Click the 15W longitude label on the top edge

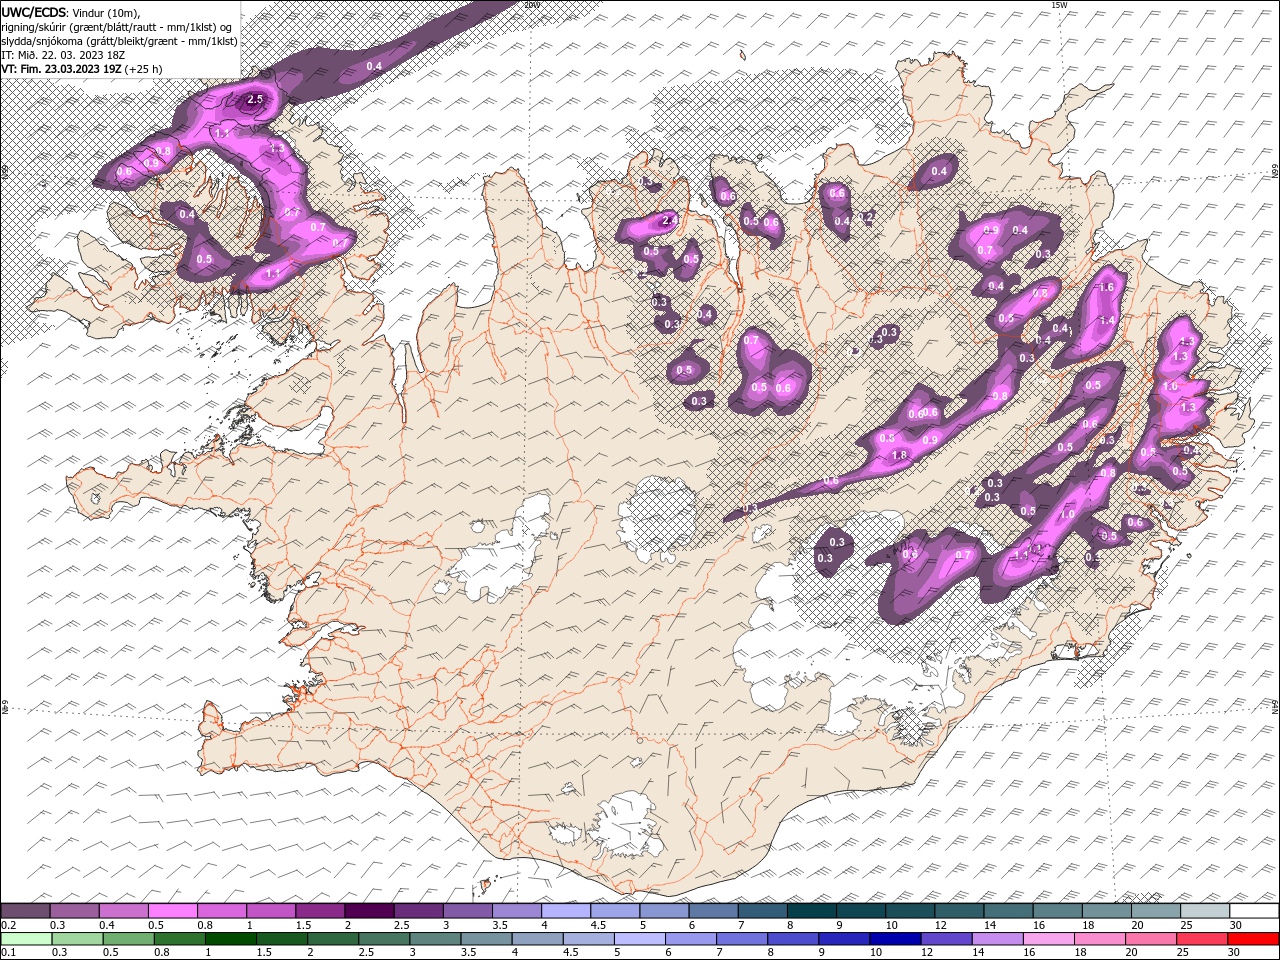tap(1059, 5)
